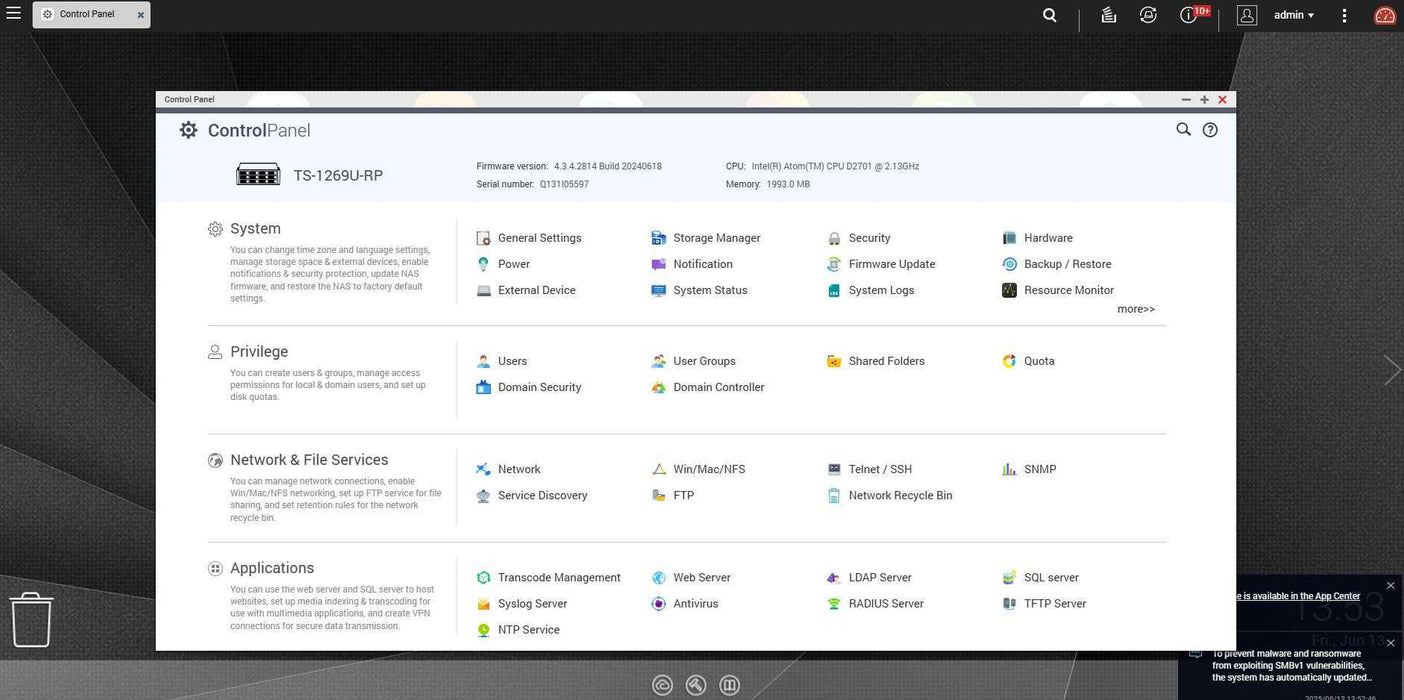Image resolution: width=1404 pixels, height=700 pixels.
Task: Open Storage Manager
Action: 705,238
